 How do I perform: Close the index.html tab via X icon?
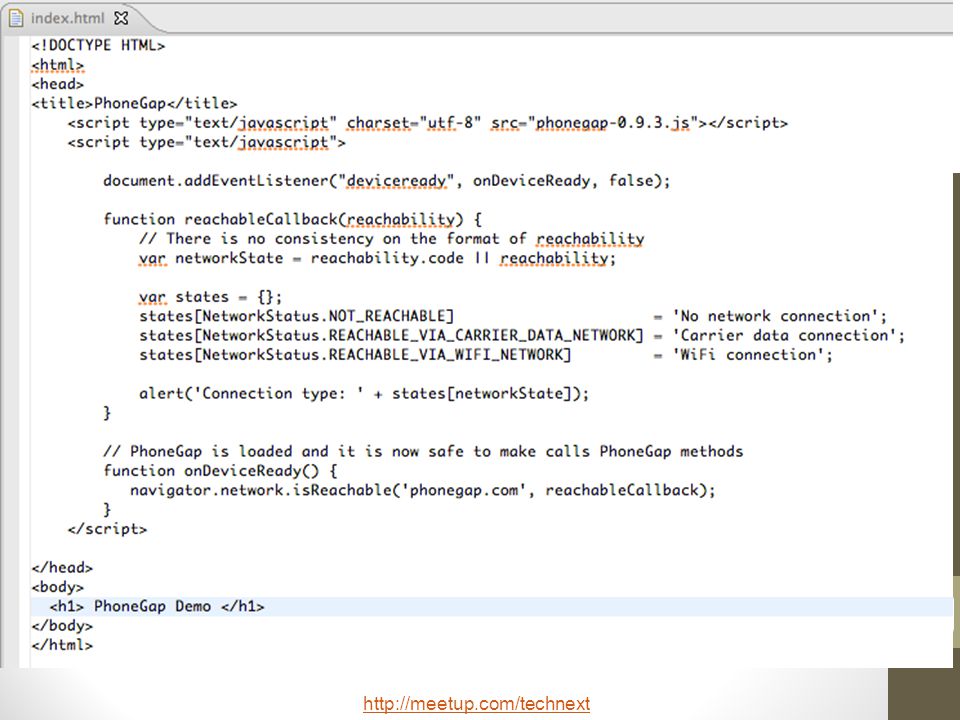[x=121, y=18]
